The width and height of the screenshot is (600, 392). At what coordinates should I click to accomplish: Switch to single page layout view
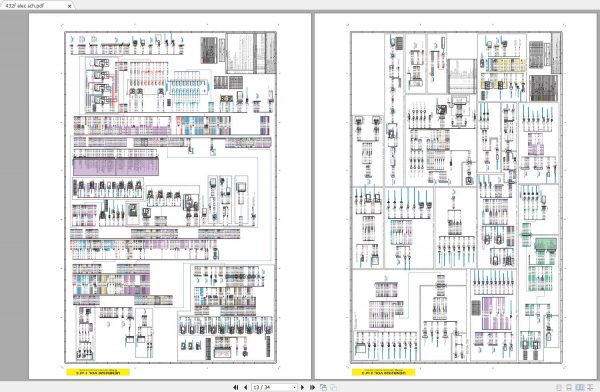pyautogui.click(x=559, y=387)
